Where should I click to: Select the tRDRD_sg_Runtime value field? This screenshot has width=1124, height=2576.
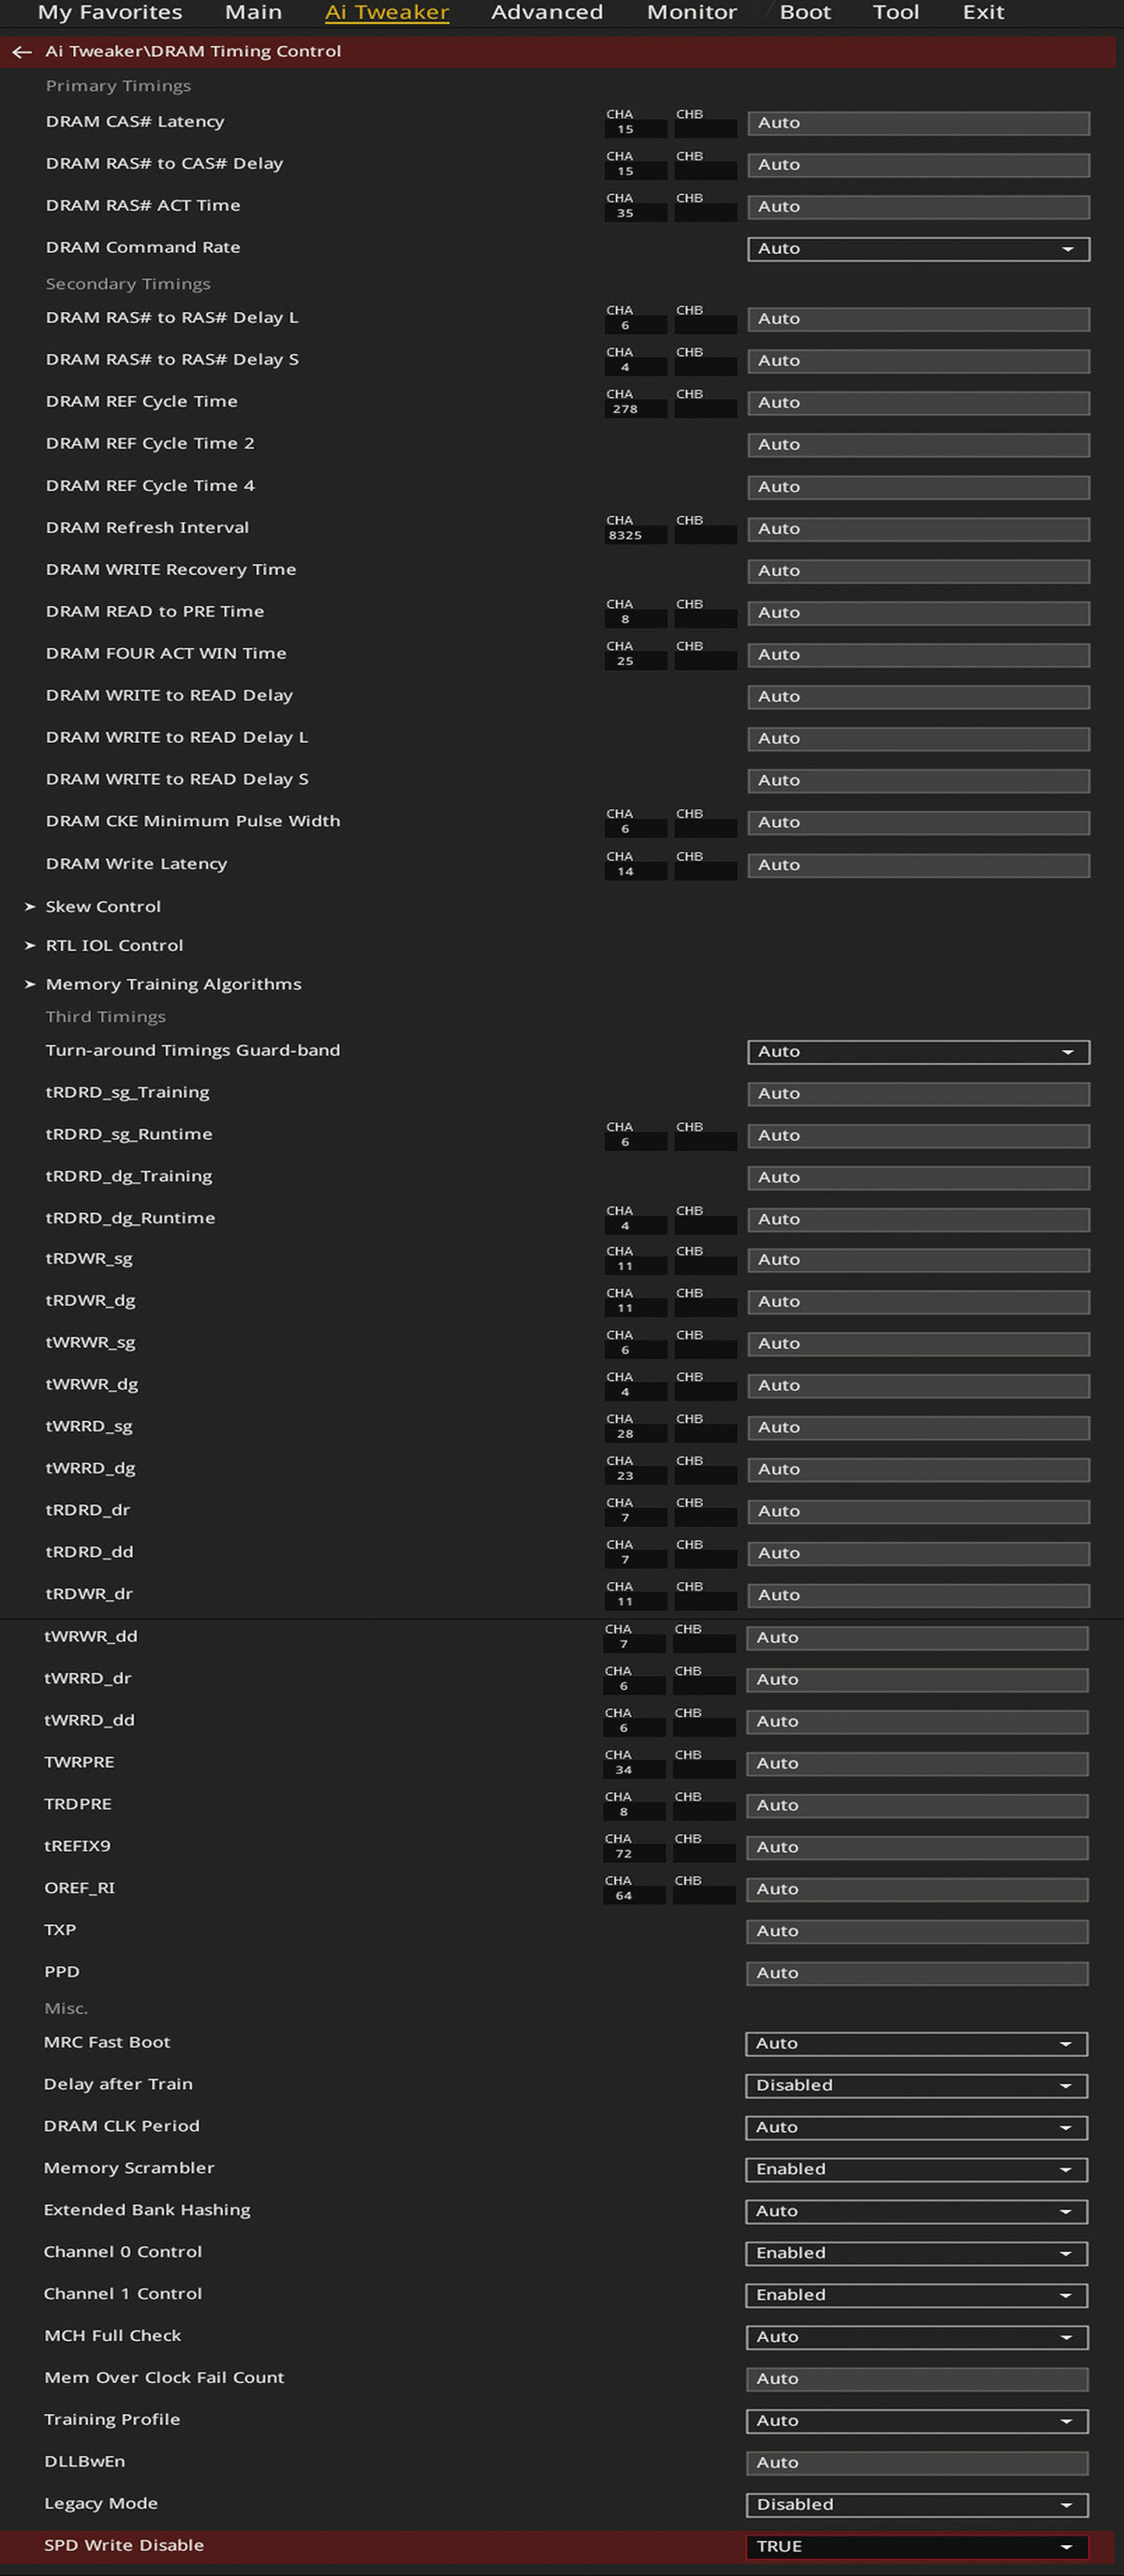pyautogui.click(x=918, y=1136)
